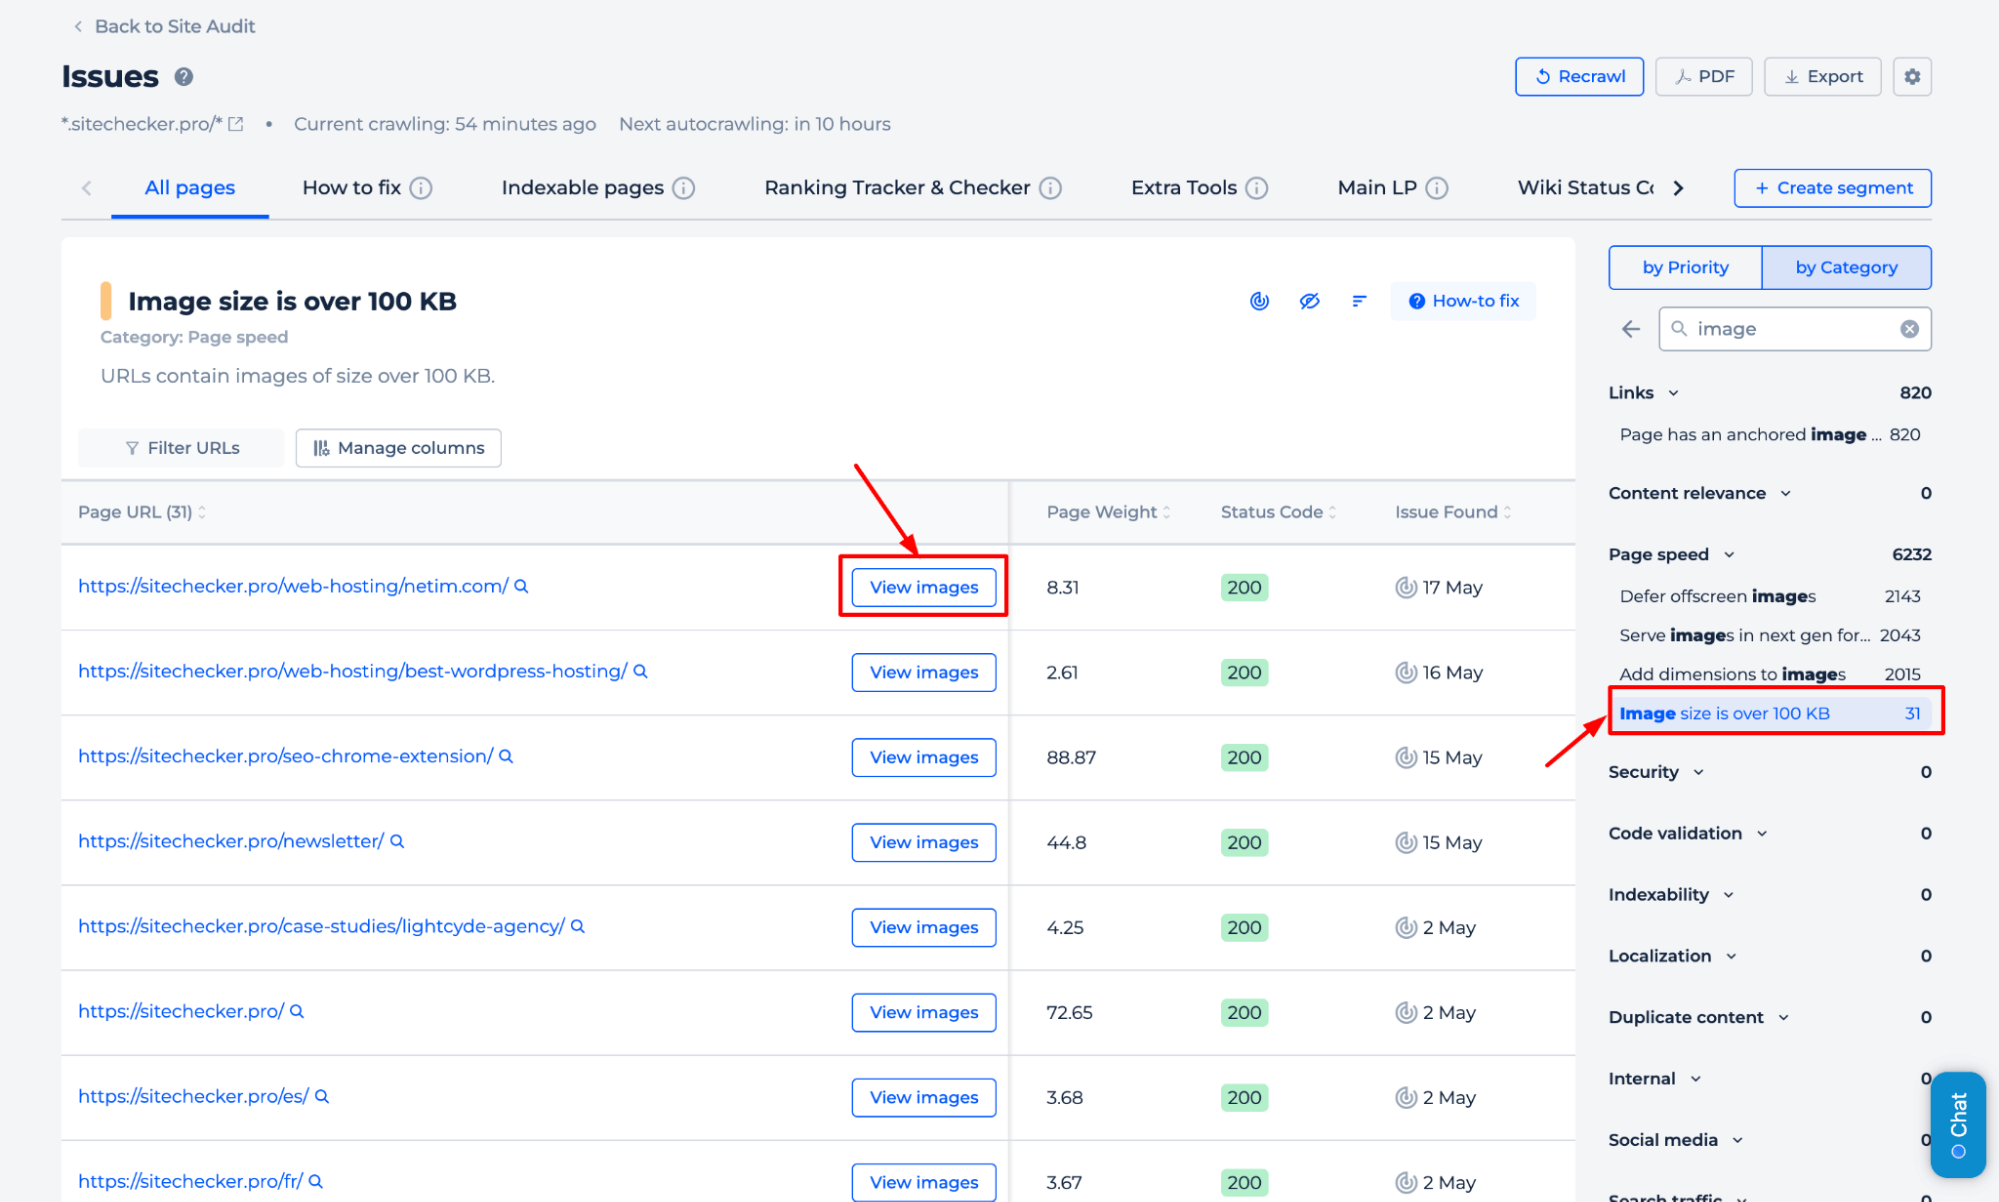The height and width of the screenshot is (1202, 1999).
Task: Click the sort lines icon in issue header
Action: (x=1359, y=301)
